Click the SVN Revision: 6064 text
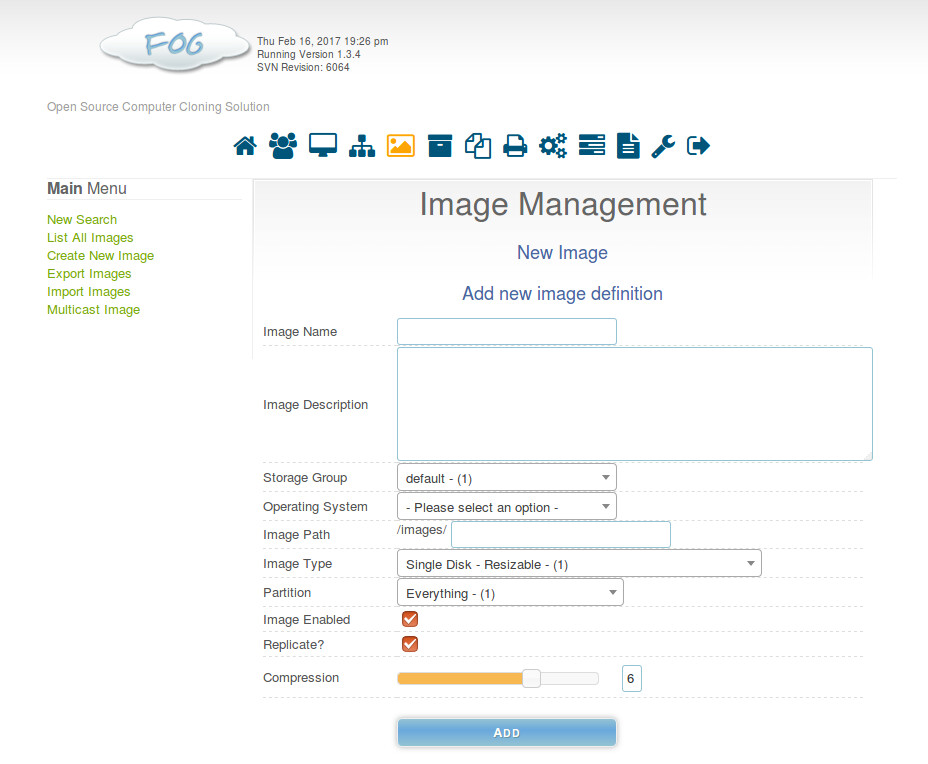The image size is (928, 764). pos(303,67)
